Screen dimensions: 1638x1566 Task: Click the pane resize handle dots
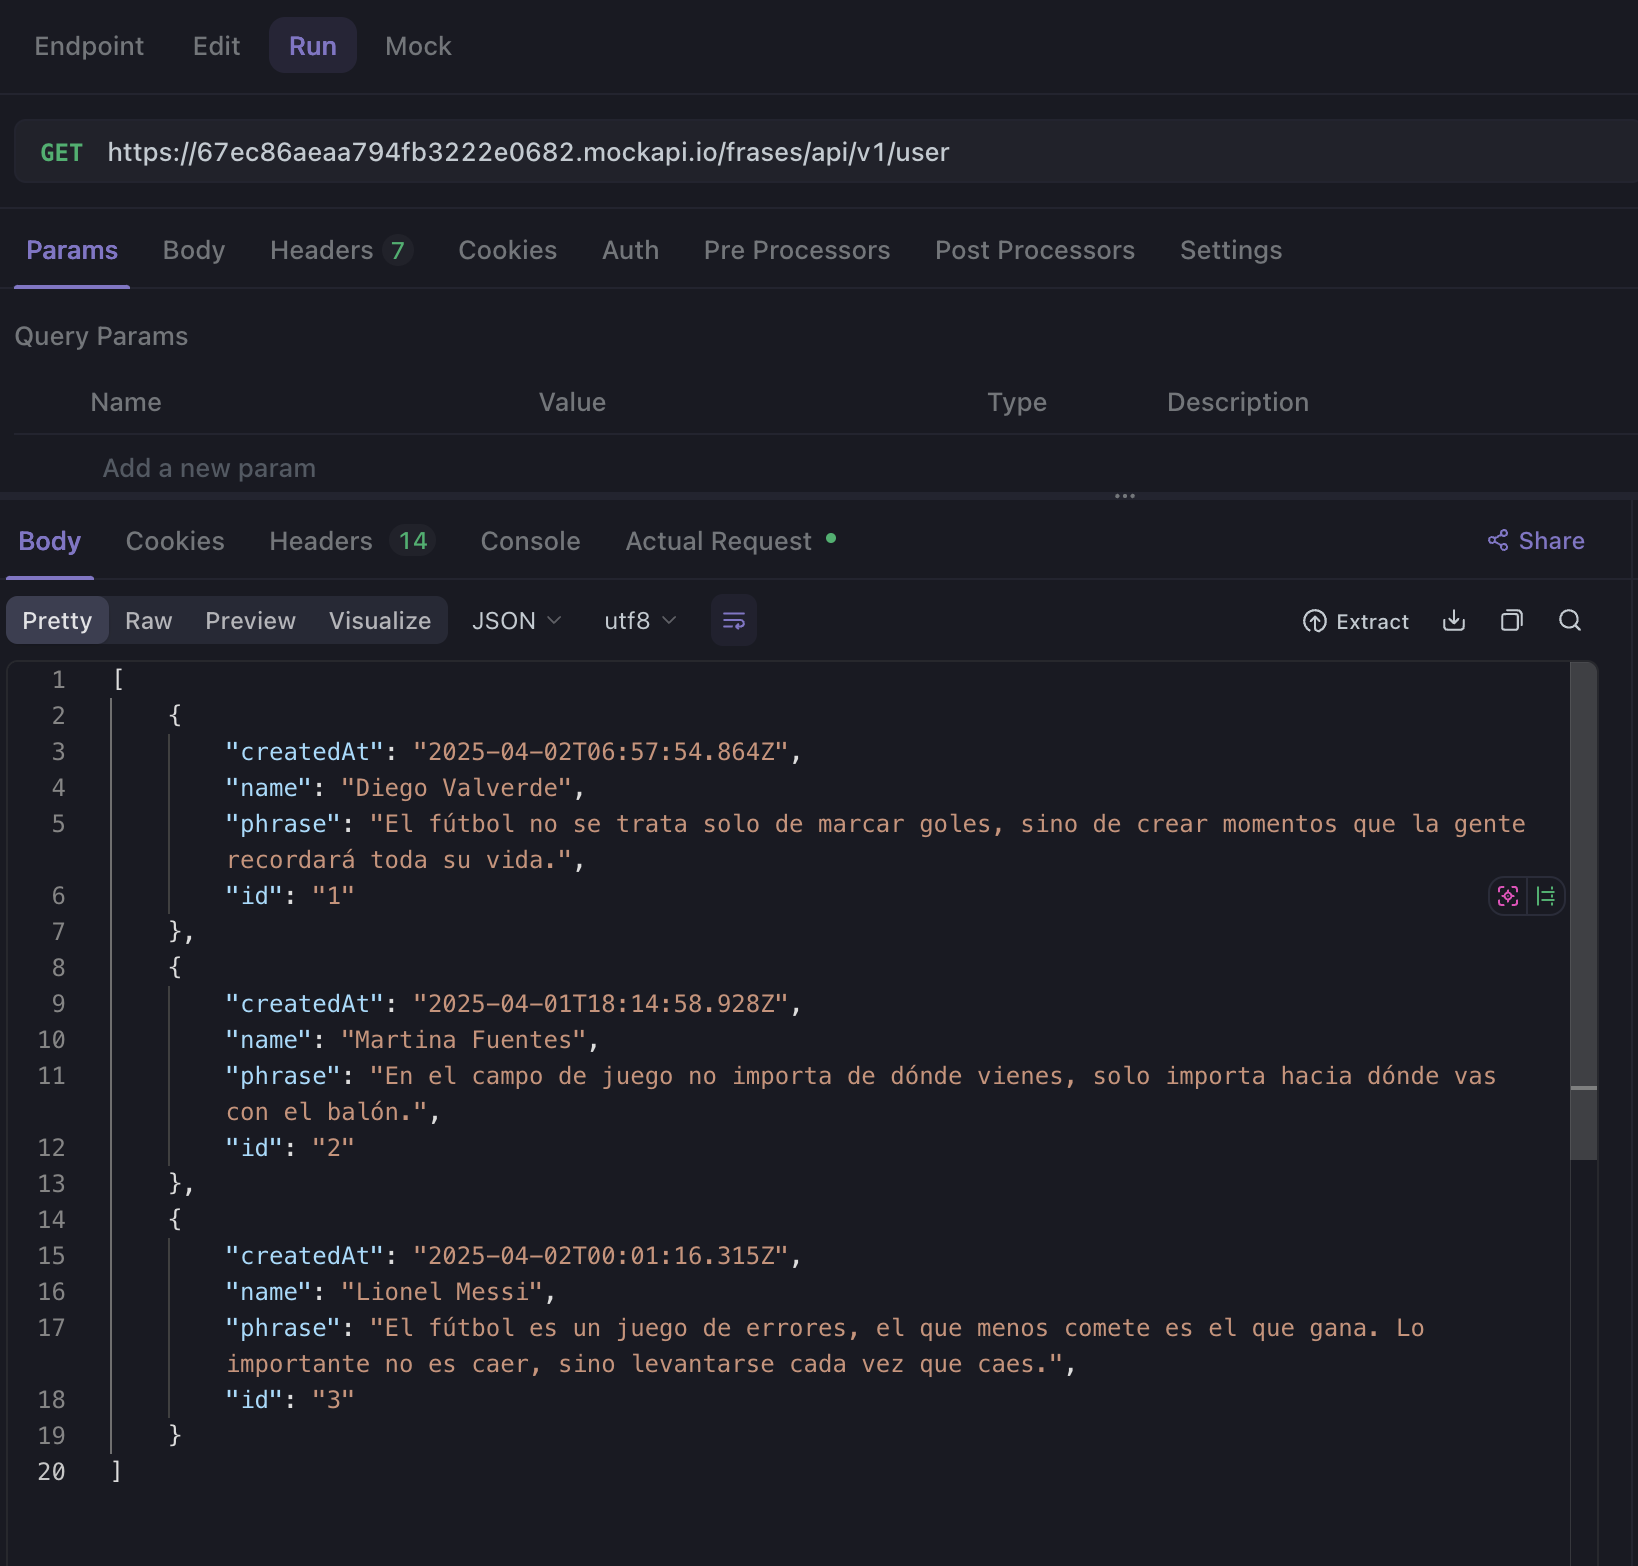[x=1125, y=496]
